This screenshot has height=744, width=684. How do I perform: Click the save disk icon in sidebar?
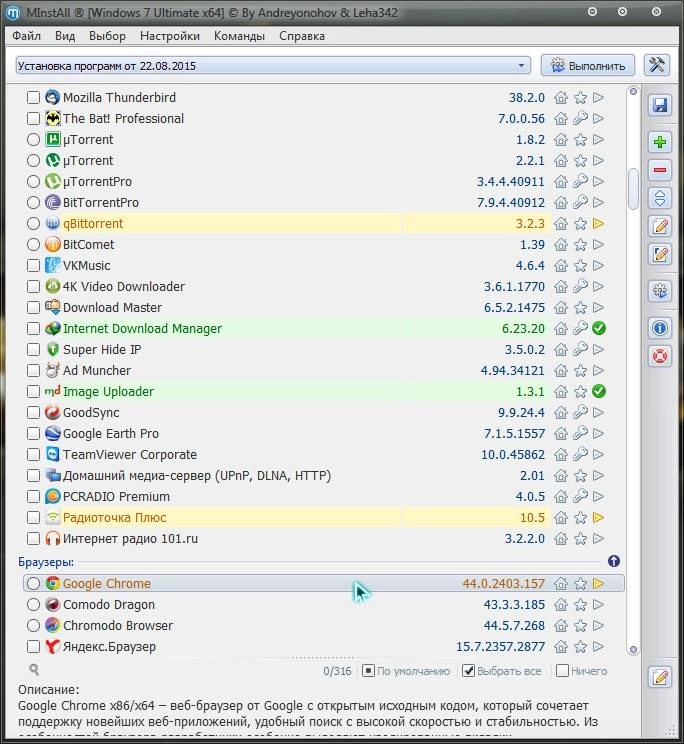(660, 105)
